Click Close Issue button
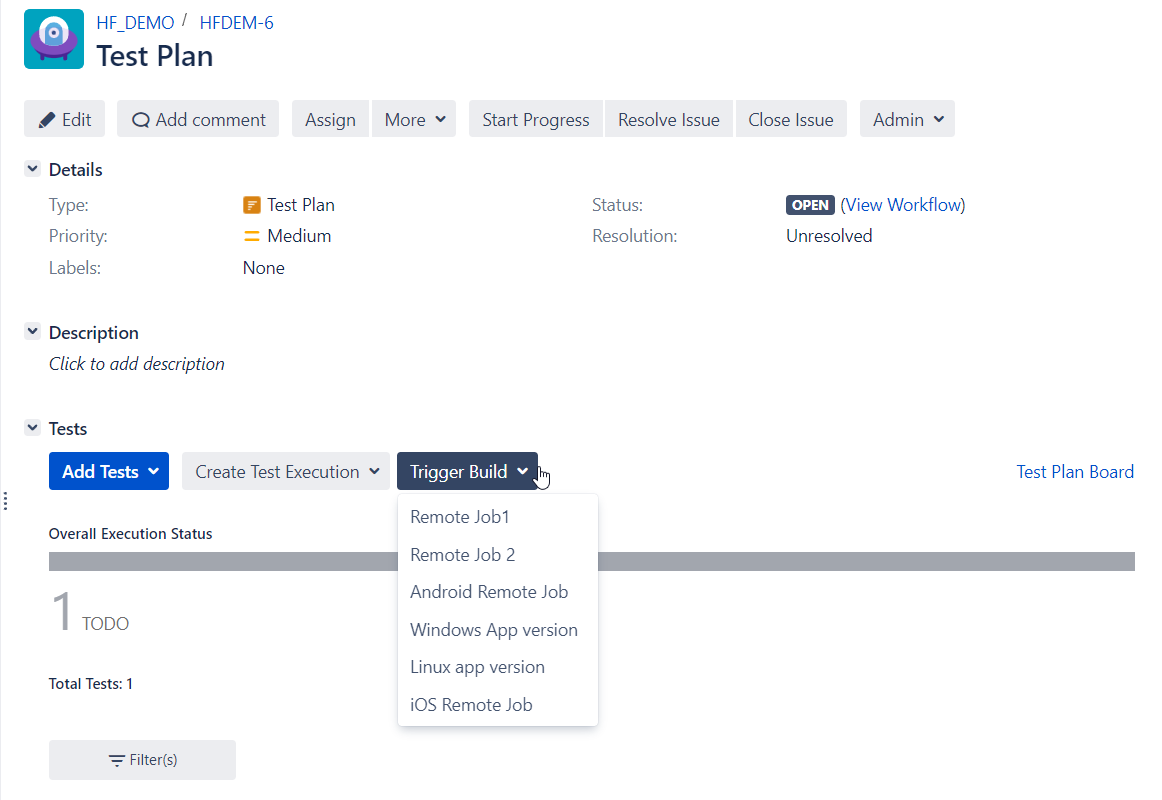 [791, 119]
